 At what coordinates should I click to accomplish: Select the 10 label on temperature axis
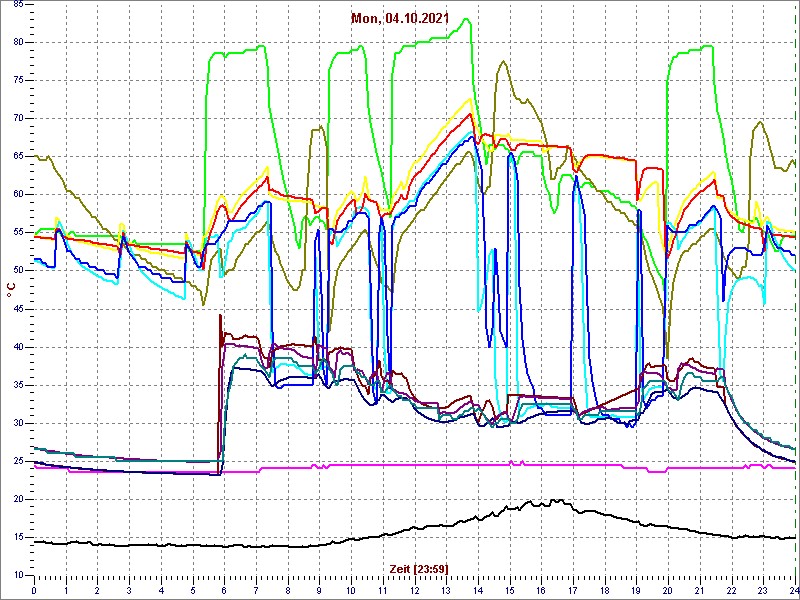tap(17, 576)
